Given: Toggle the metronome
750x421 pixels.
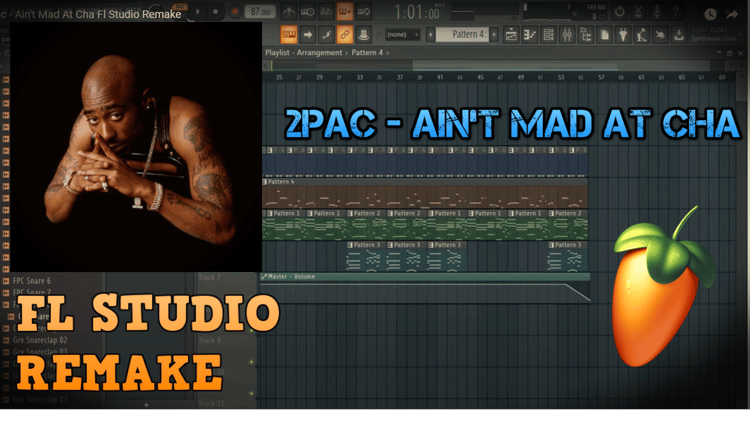Looking at the screenshot, I should (288, 11).
